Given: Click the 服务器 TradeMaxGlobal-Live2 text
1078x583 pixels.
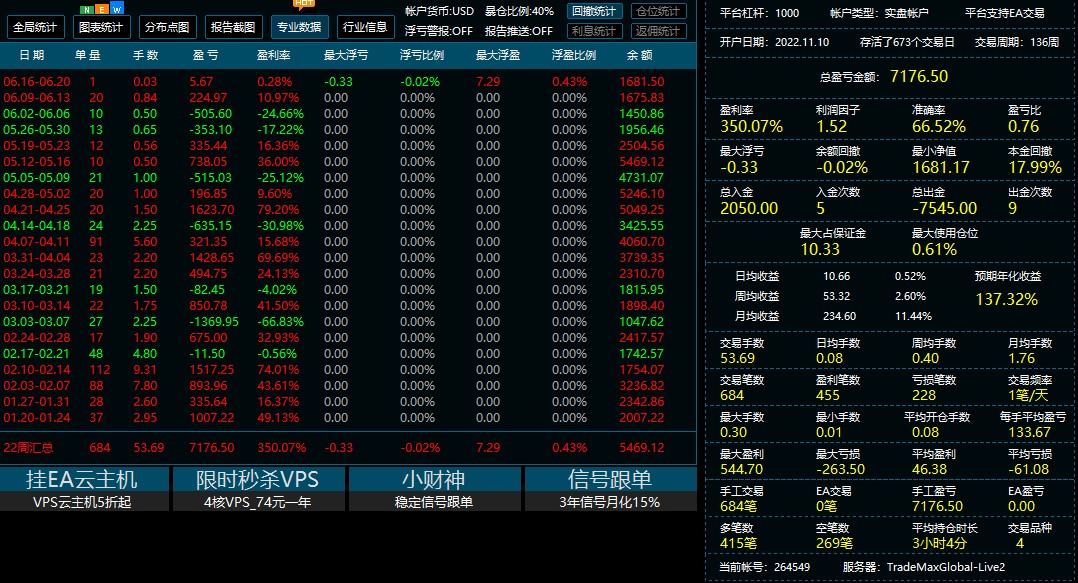Looking at the screenshot, I should [x=924, y=567].
